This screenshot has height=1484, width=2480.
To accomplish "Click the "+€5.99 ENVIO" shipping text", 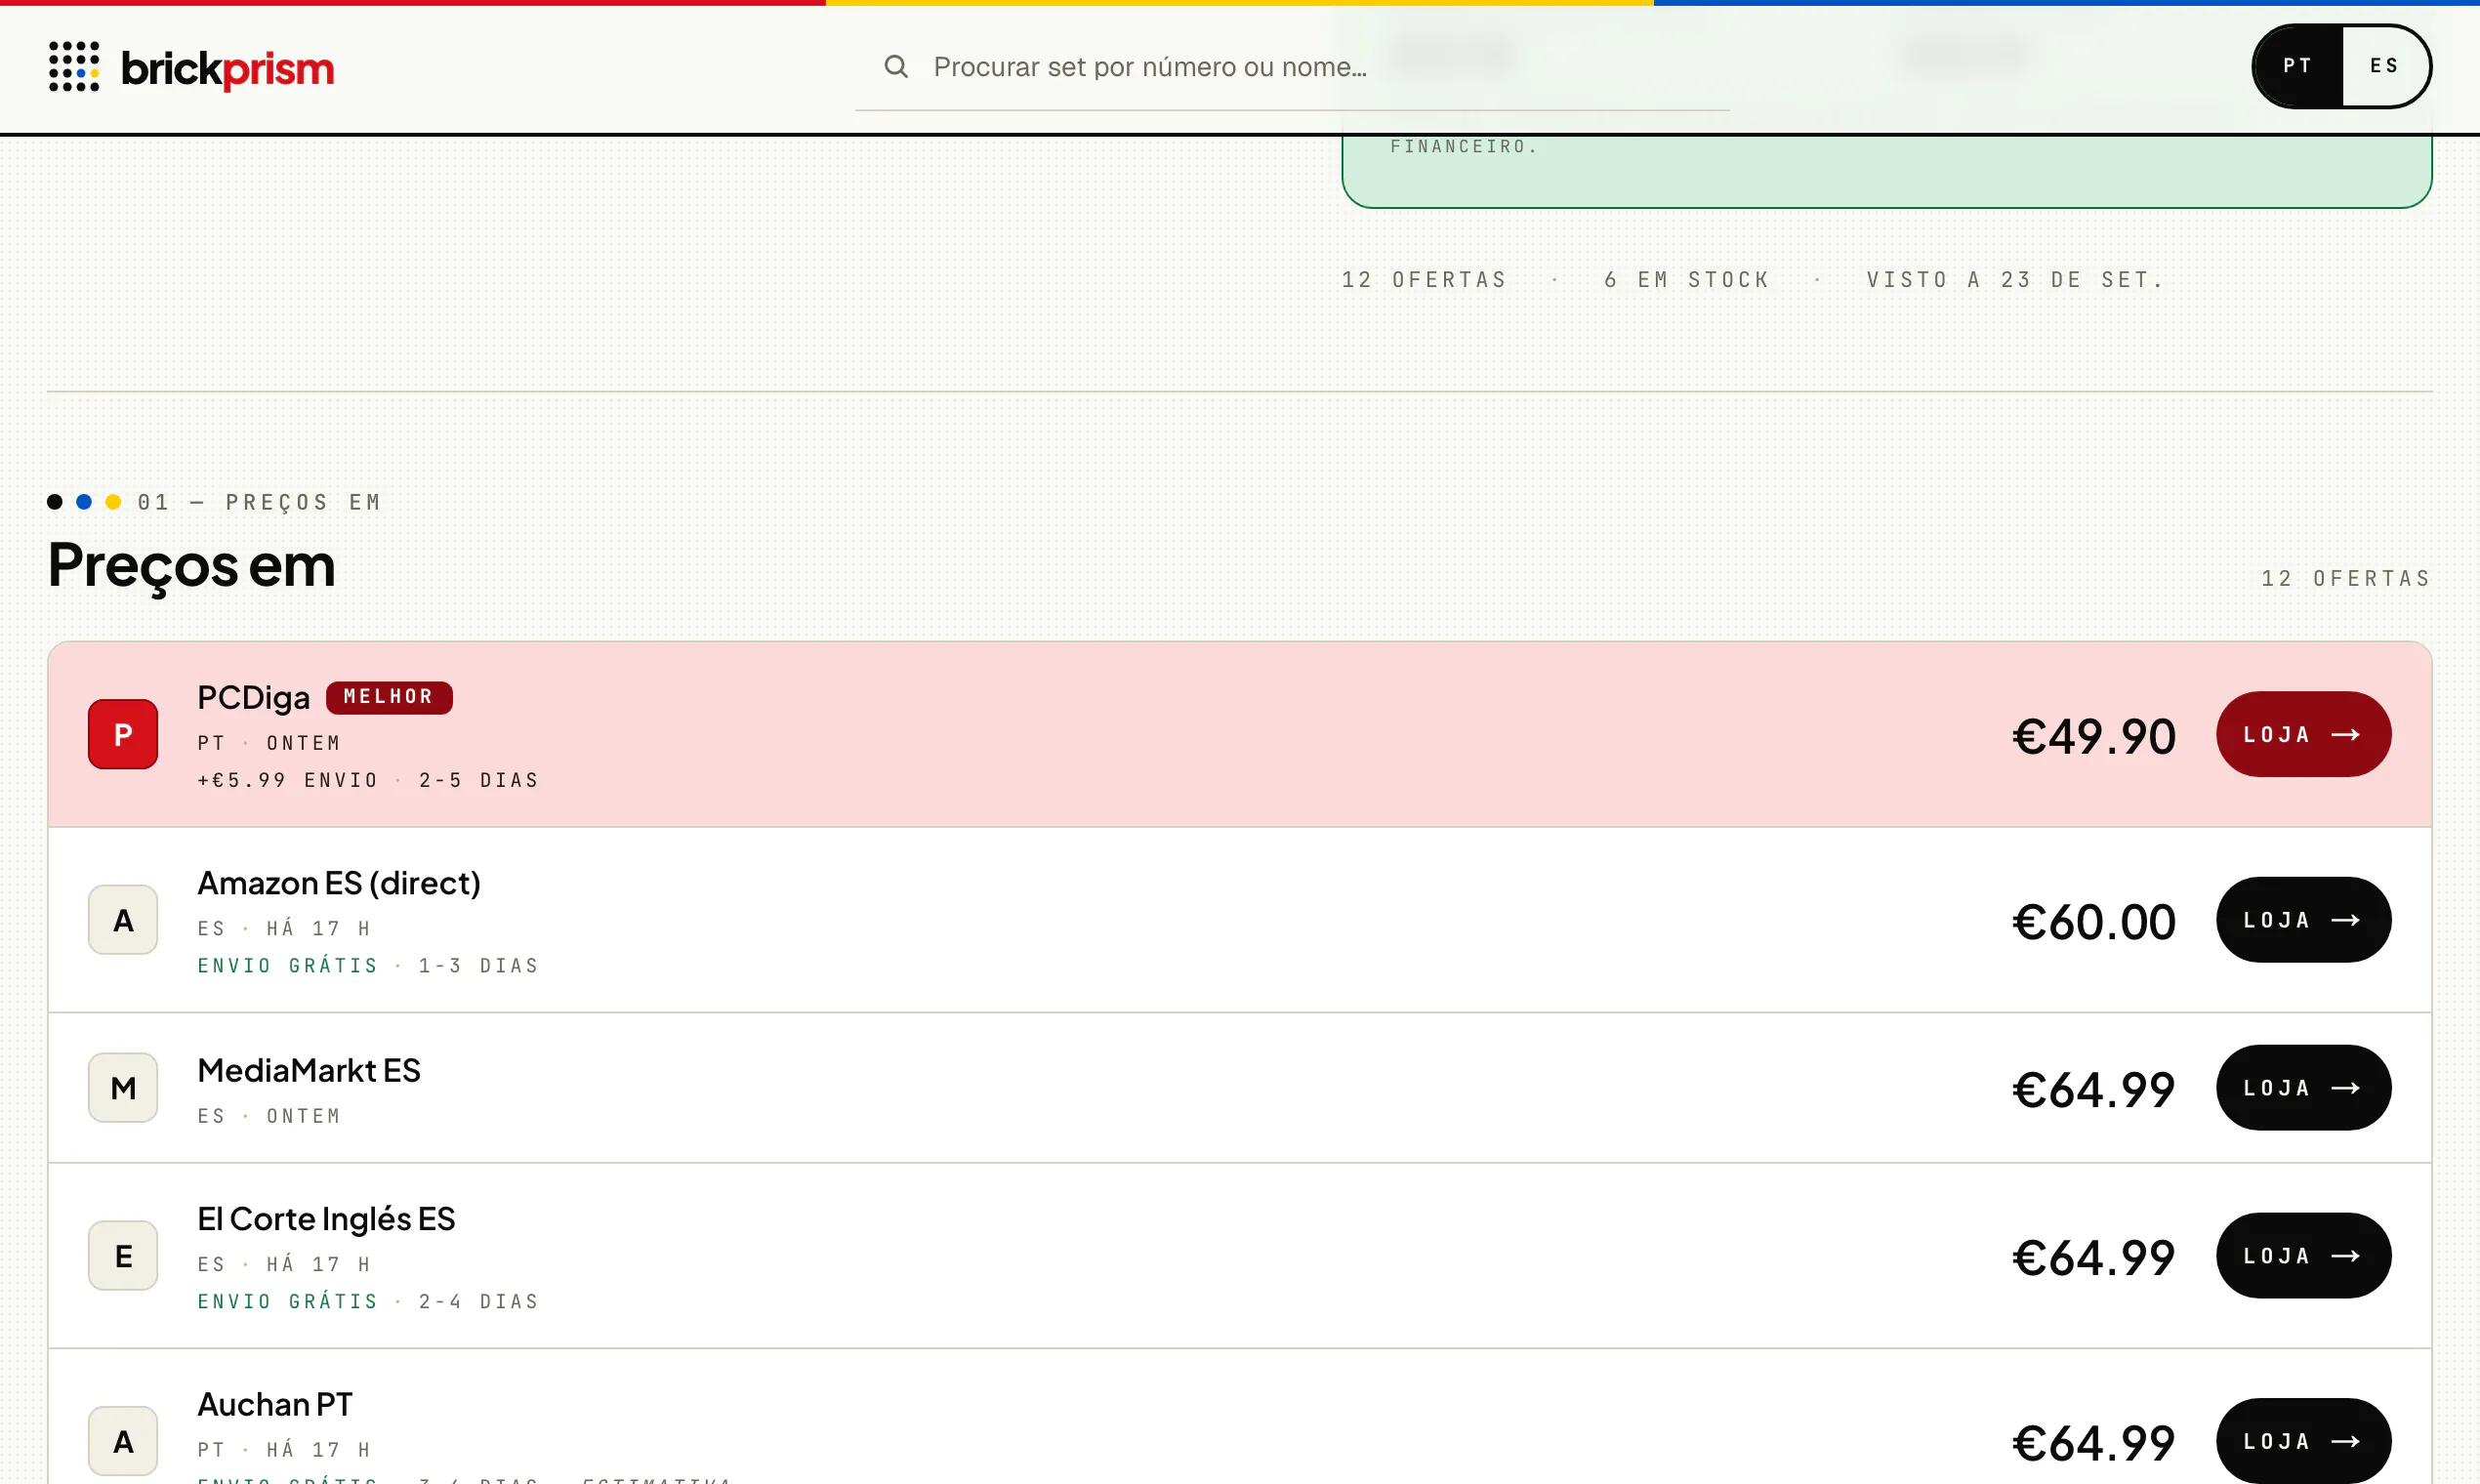I will click(x=288, y=780).
